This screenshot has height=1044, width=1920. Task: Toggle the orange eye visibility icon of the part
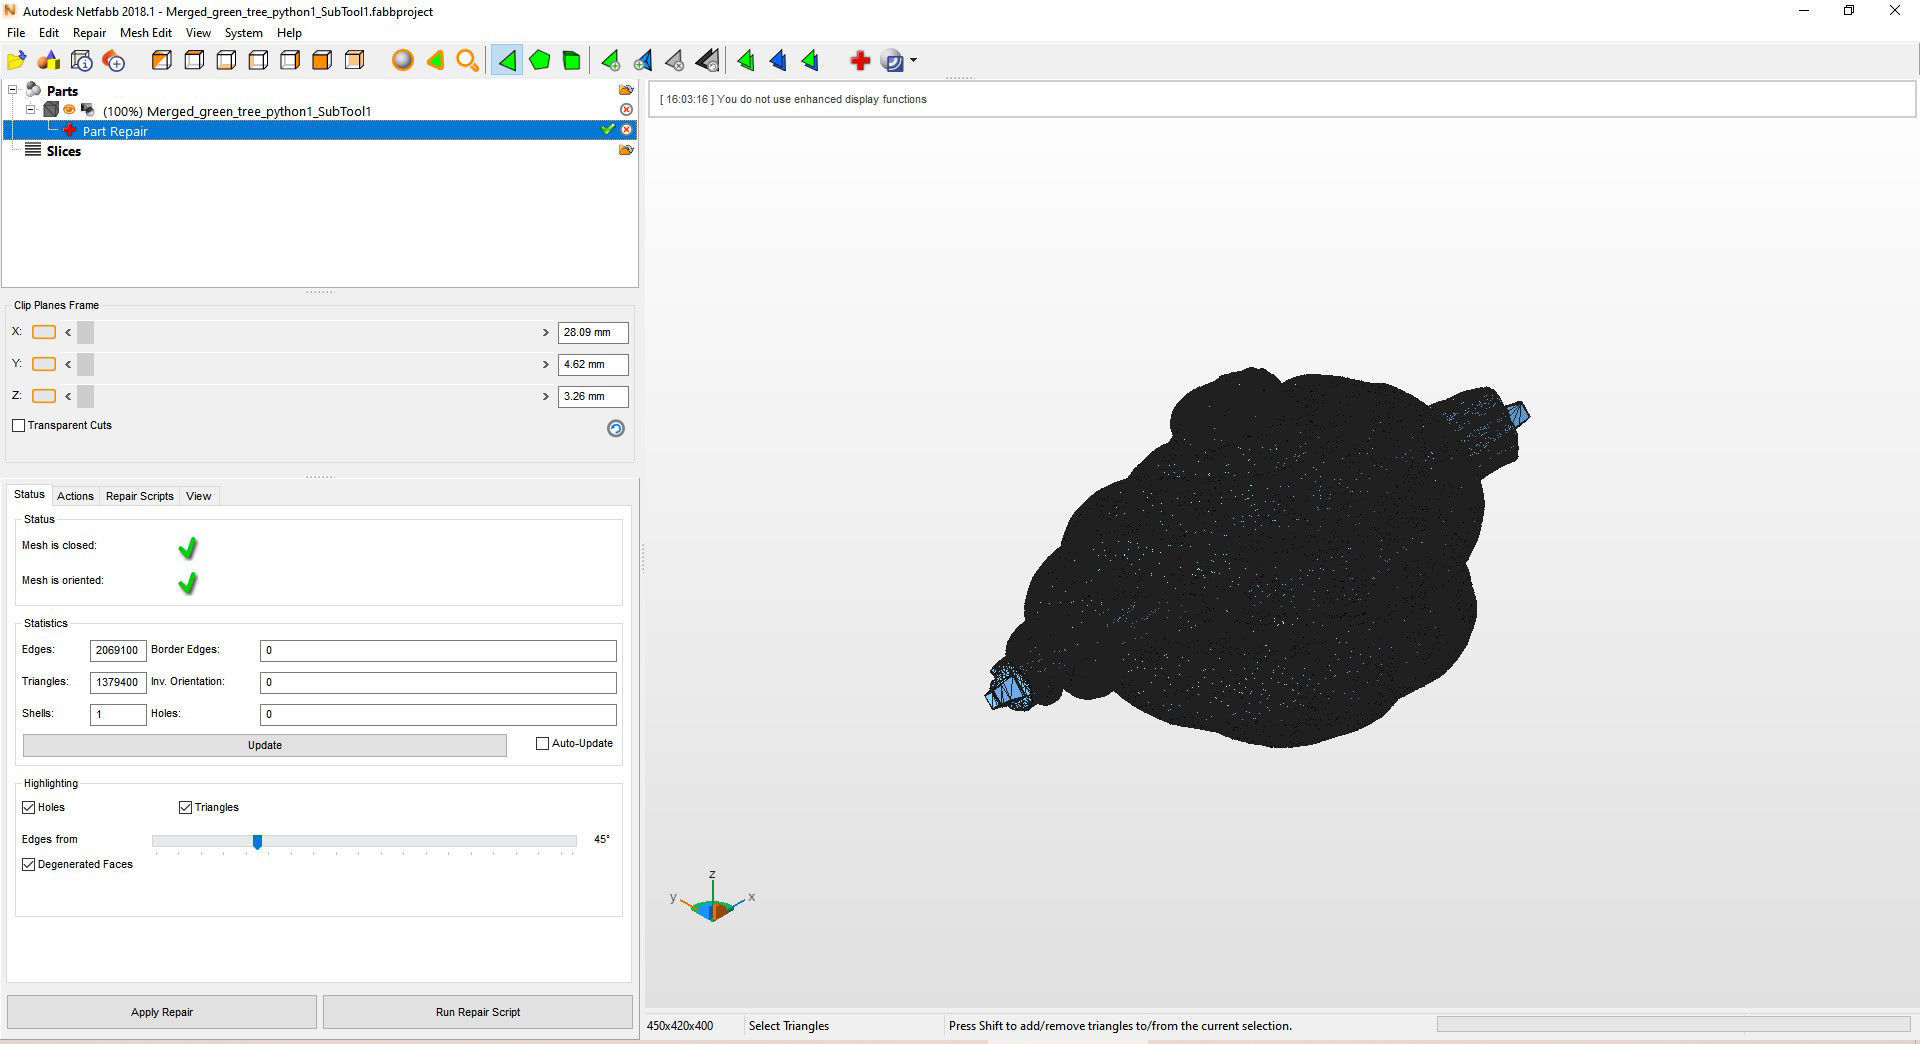[x=69, y=109]
